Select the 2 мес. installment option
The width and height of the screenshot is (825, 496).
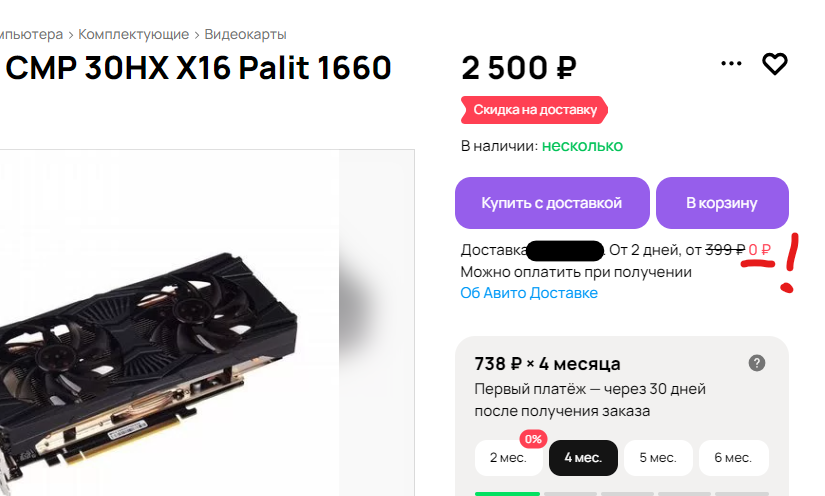[508, 458]
